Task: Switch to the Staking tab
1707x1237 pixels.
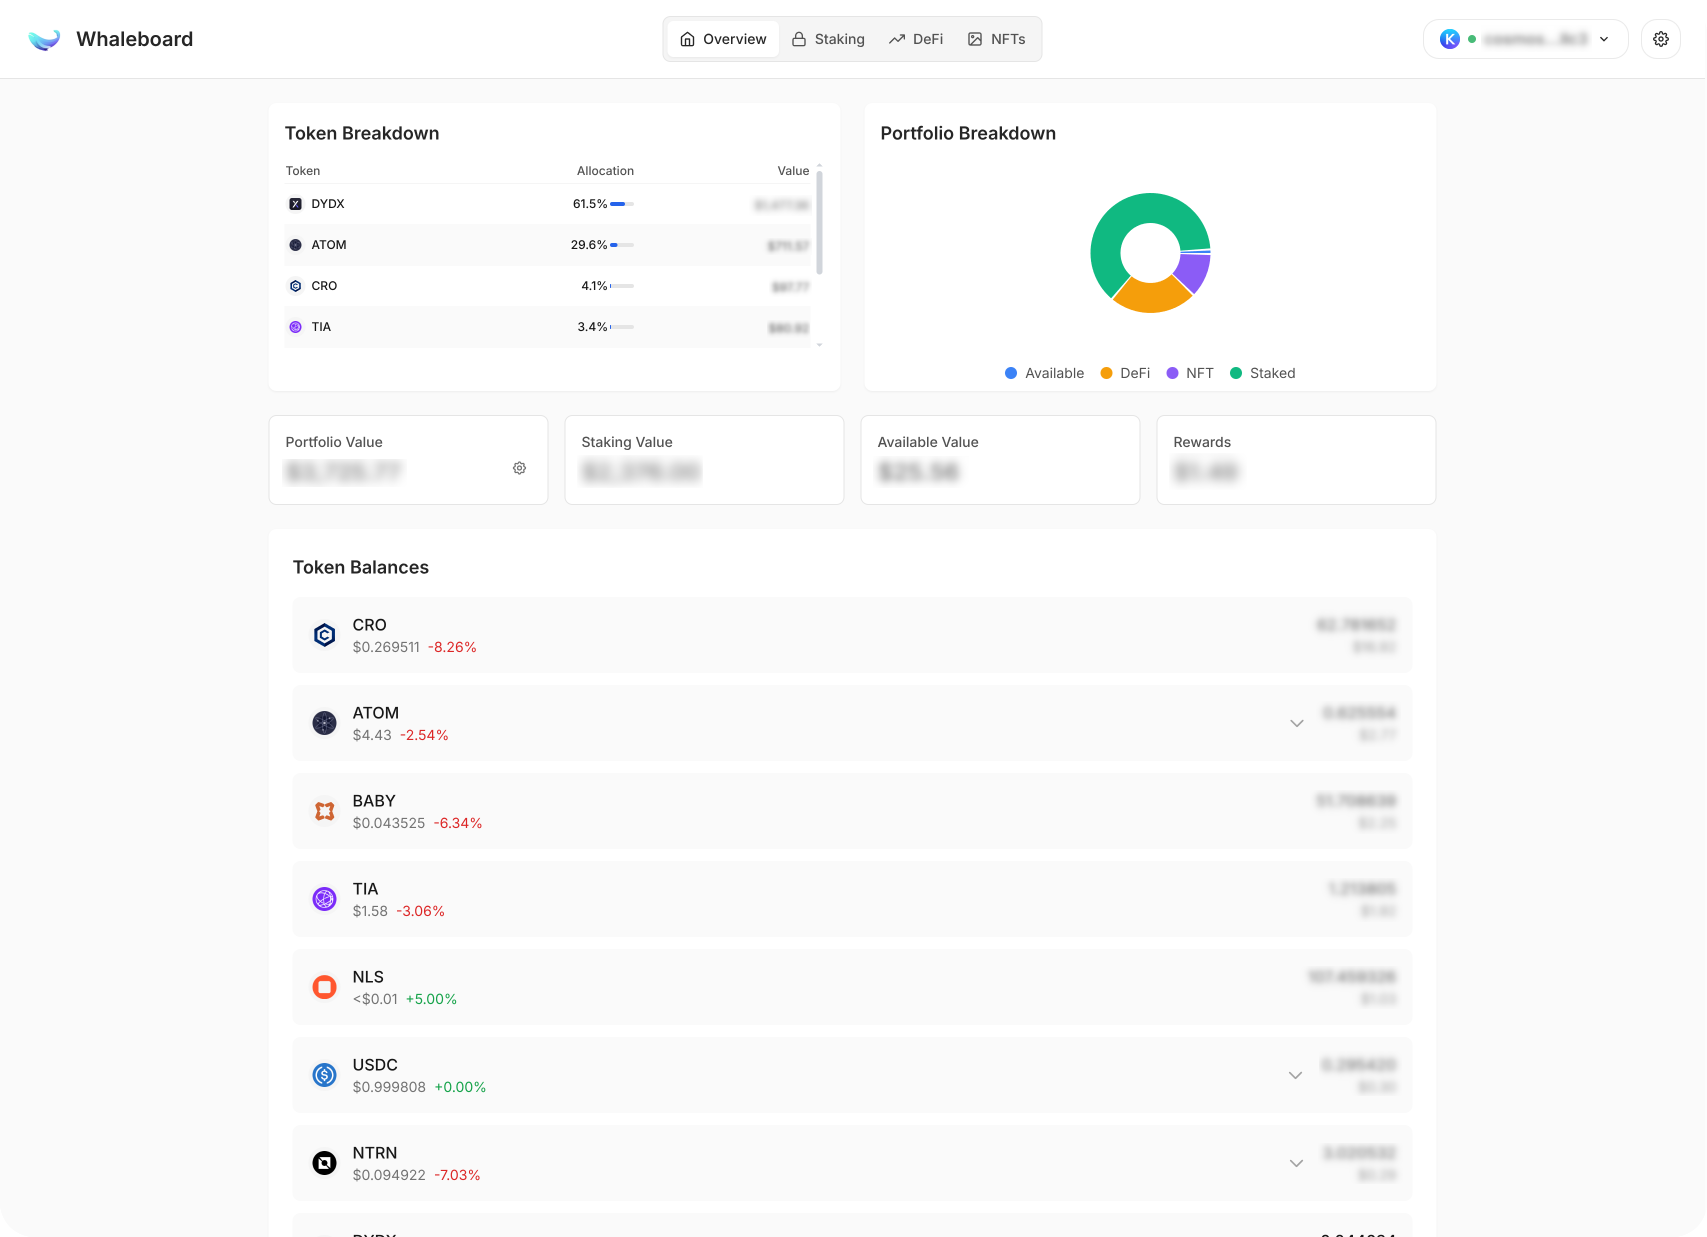Action: [829, 39]
